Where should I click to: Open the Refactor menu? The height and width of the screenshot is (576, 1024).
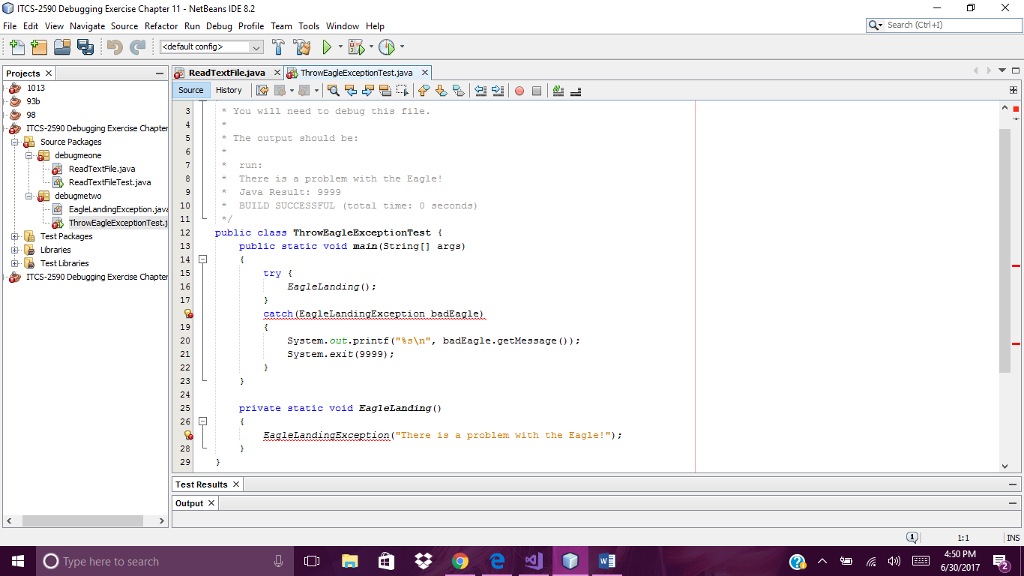tap(160, 25)
